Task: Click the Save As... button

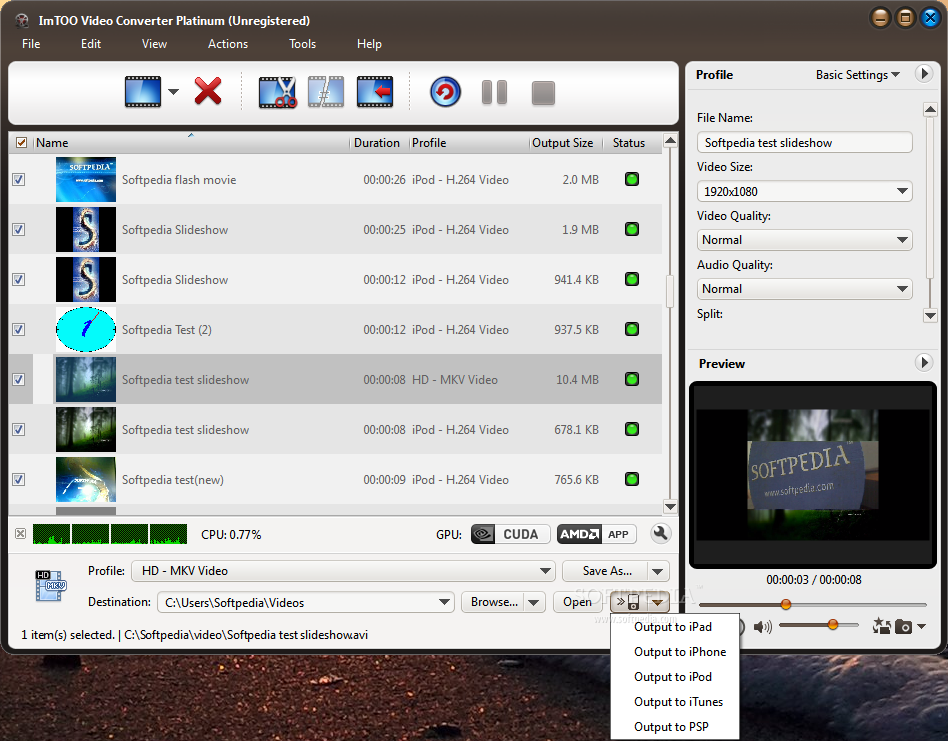Action: click(606, 571)
